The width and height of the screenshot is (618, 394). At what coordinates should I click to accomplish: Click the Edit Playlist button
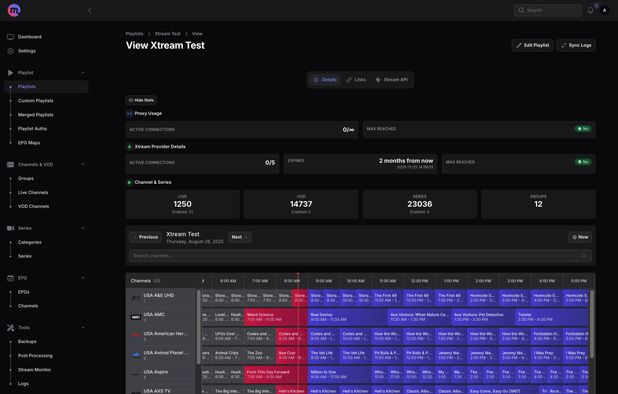tap(532, 45)
